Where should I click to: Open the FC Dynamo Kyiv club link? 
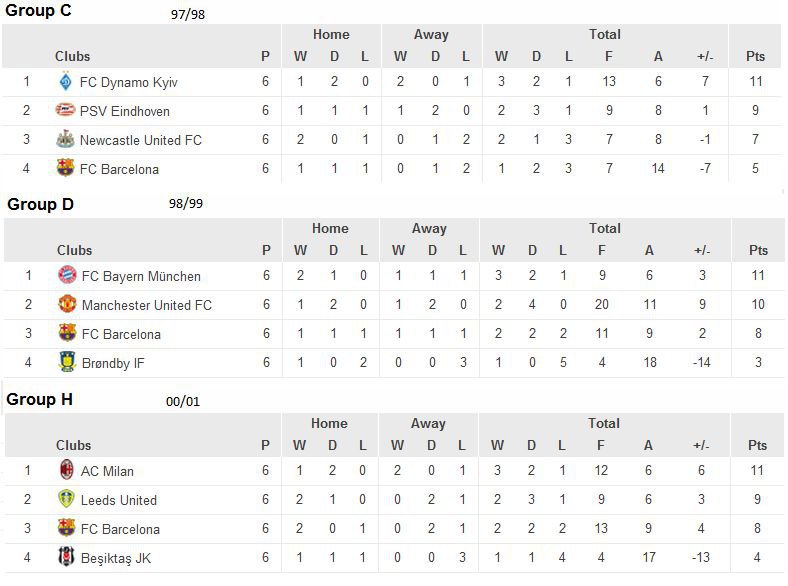(x=129, y=82)
